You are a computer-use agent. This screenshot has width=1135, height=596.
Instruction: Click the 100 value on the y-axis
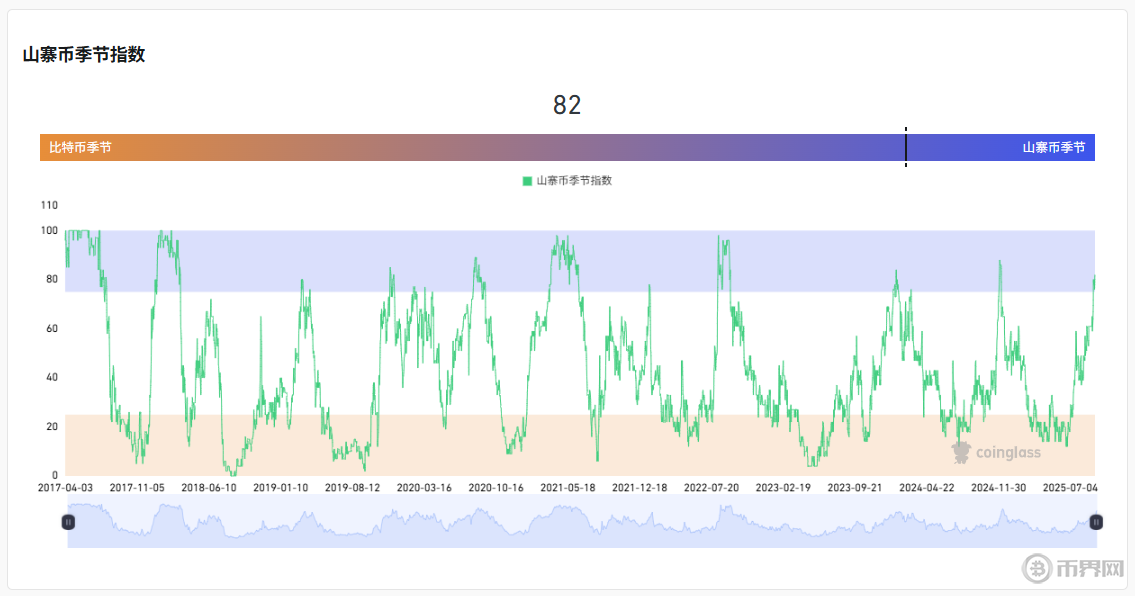48,230
